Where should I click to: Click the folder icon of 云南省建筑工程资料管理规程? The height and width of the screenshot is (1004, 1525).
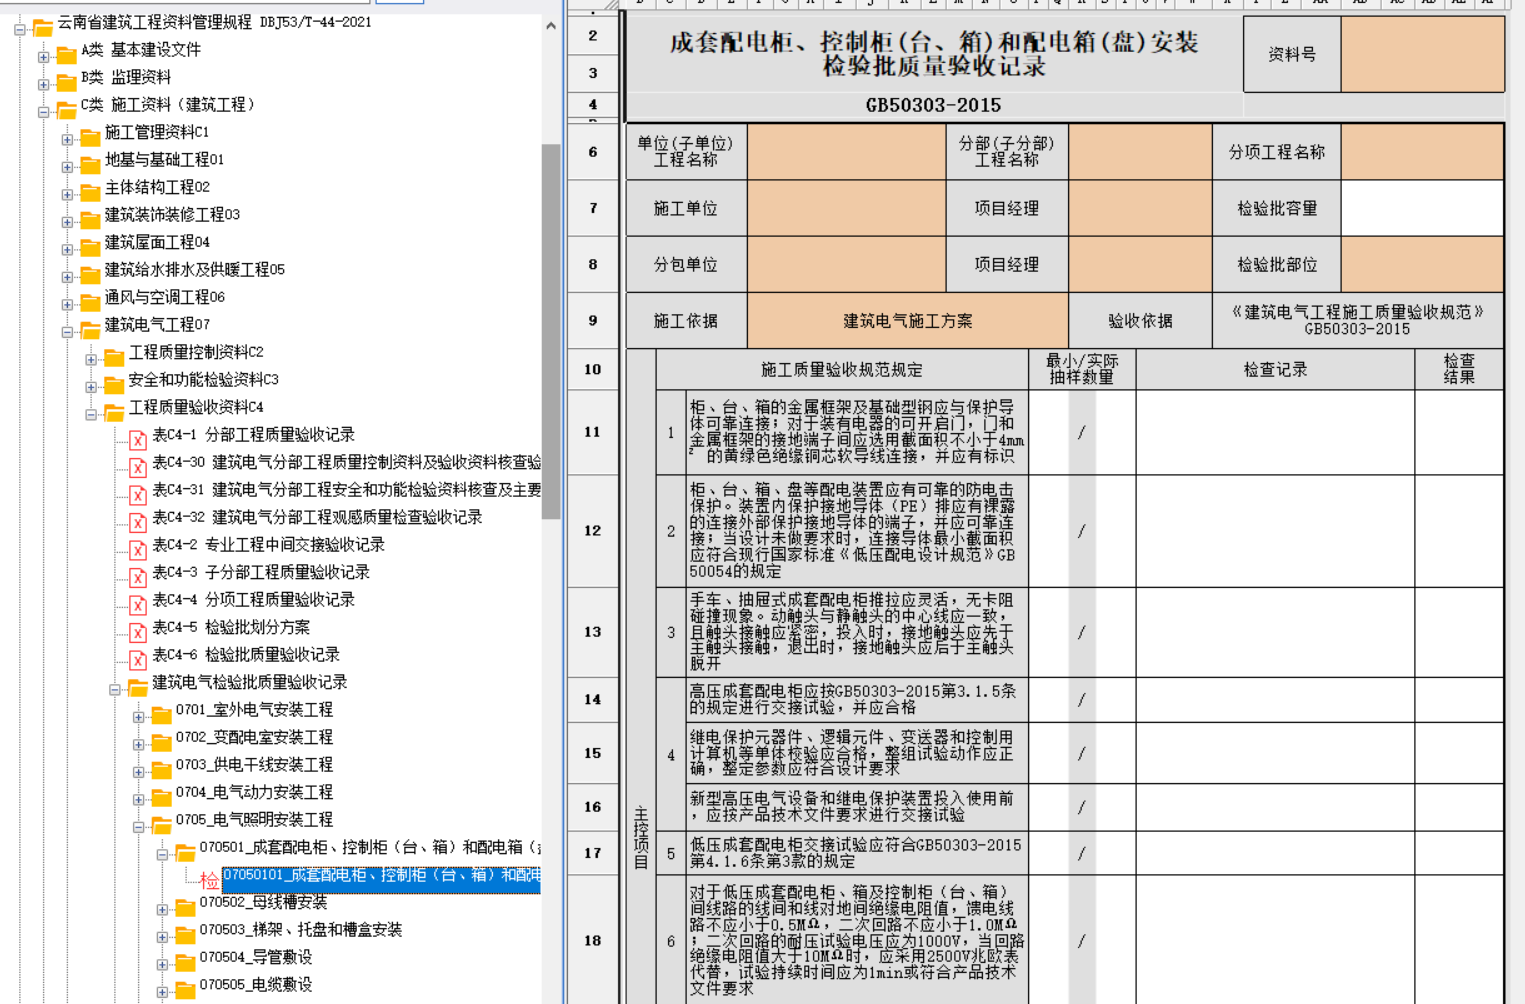click(x=43, y=26)
